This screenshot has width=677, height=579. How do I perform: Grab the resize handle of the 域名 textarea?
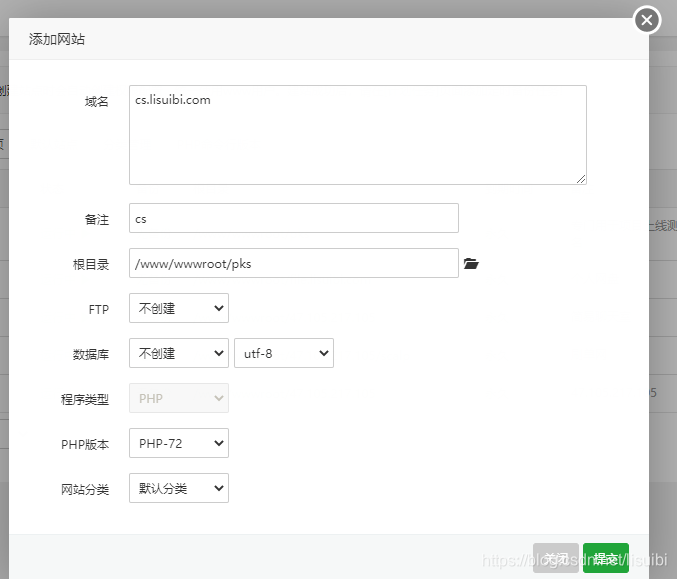pos(581,179)
